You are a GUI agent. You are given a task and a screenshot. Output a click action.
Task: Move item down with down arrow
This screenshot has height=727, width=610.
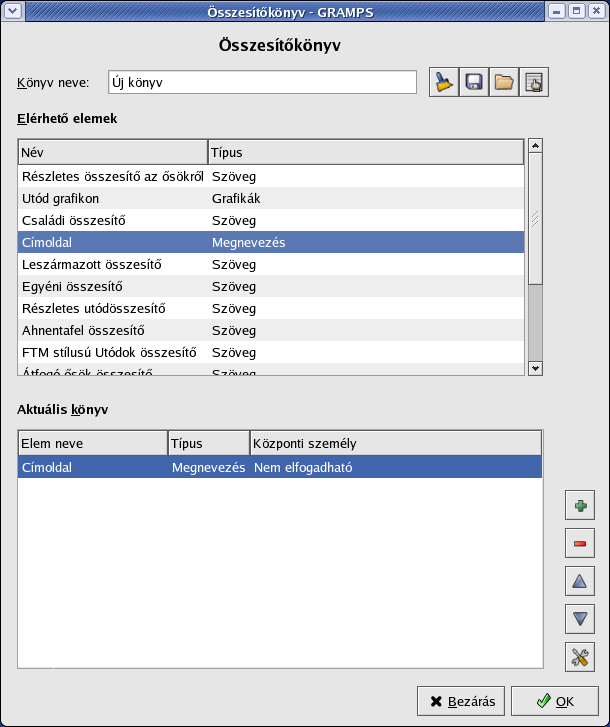pyautogui.click(x=579, y=619)
